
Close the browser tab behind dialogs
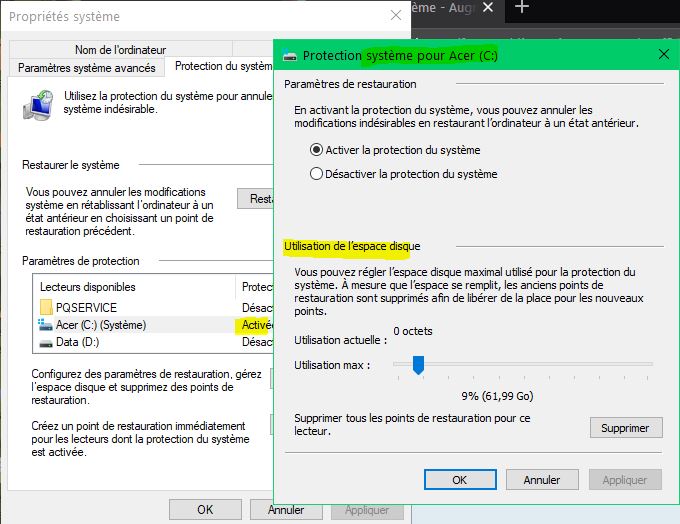pyautogui.click(x=488, y=7)
